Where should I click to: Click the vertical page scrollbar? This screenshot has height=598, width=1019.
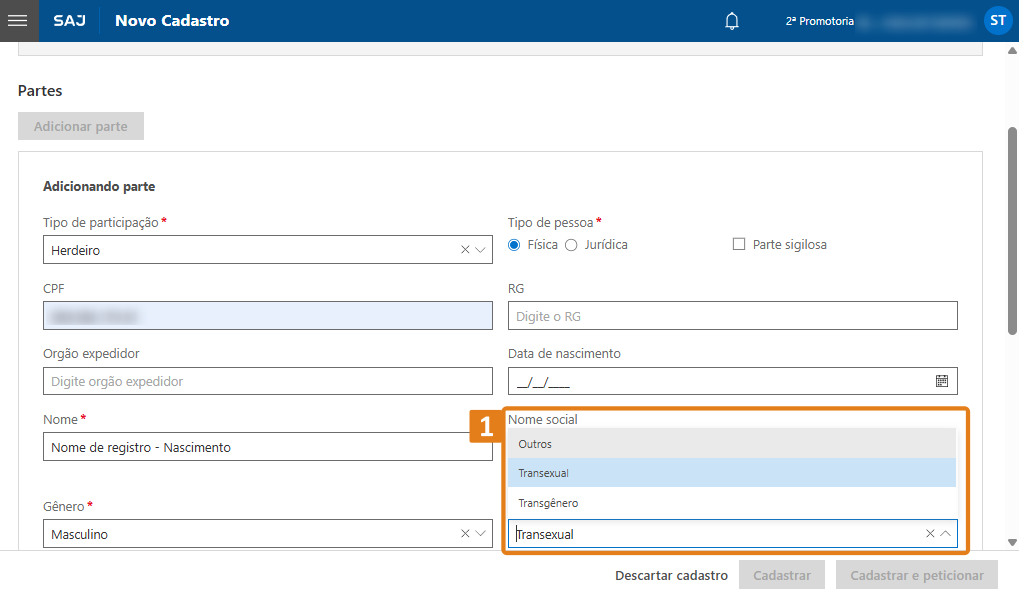click(x=1012, y=230)
